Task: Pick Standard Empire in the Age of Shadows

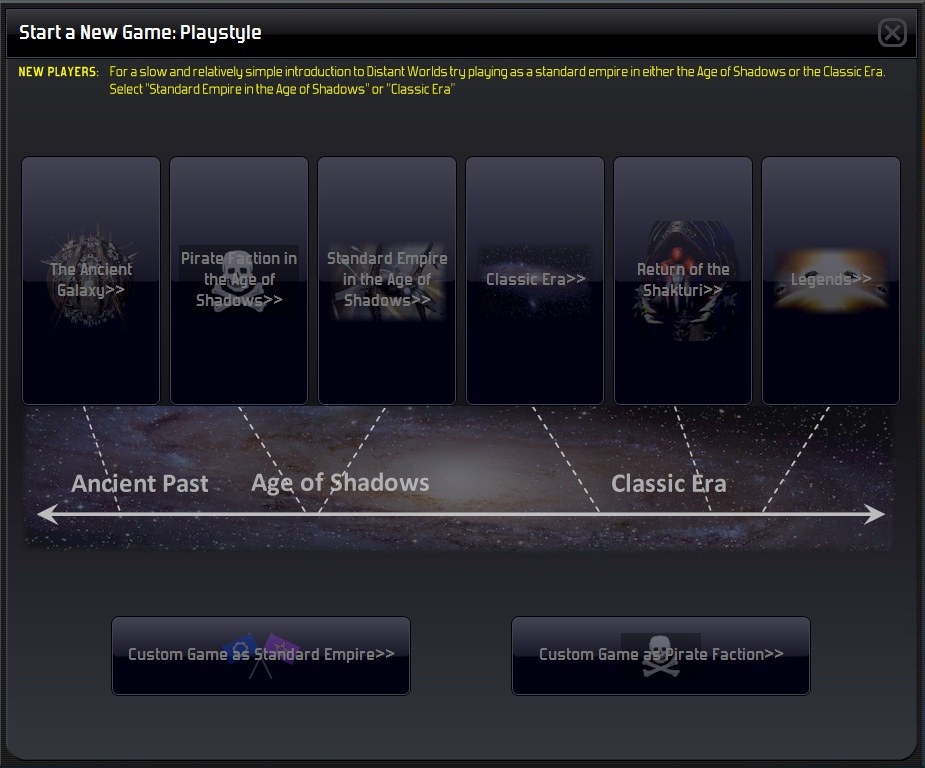Action: pos(387,280)
